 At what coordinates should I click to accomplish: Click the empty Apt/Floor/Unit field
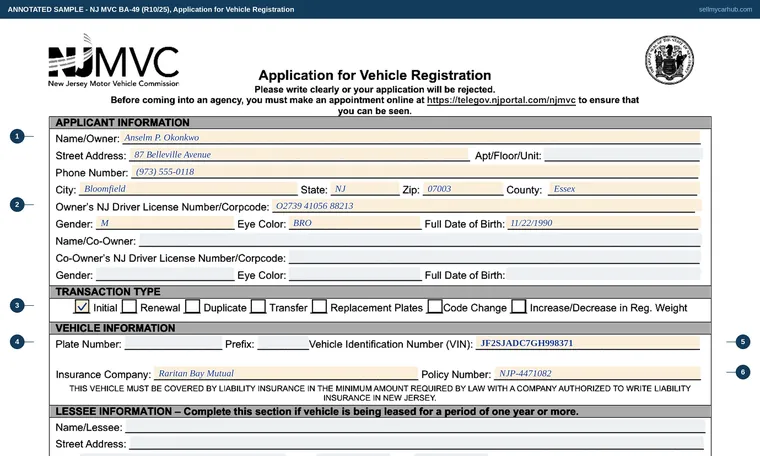coord(623,155)
